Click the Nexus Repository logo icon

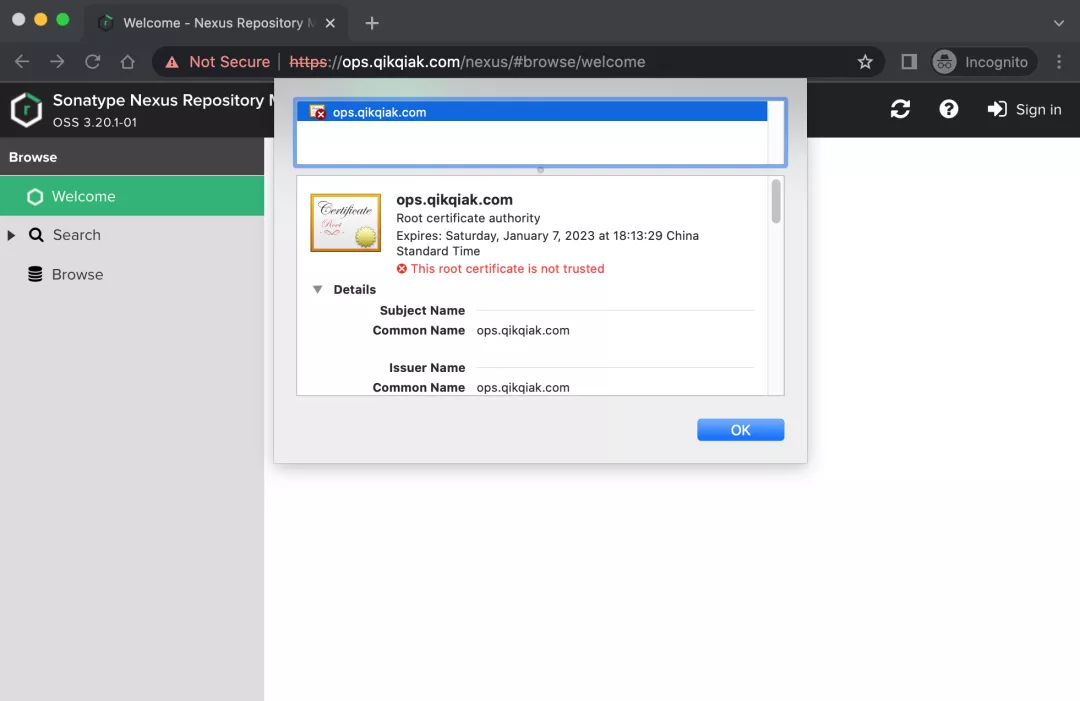coord(26,110)
